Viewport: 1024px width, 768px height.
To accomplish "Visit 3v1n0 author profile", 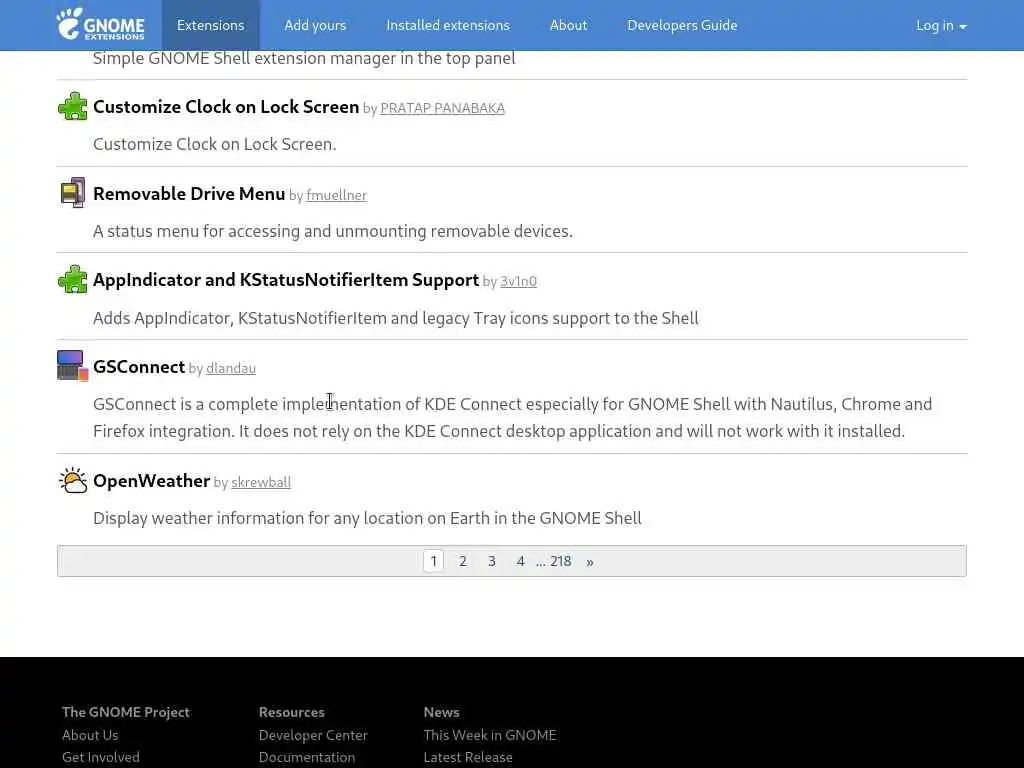I will click(x=519, y=281).
